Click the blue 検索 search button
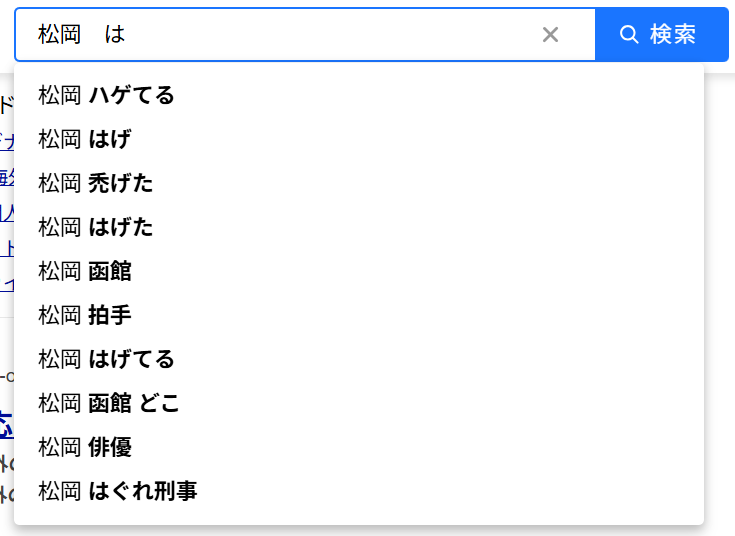The height and width of the screenshot is (536, 735). 661,34
